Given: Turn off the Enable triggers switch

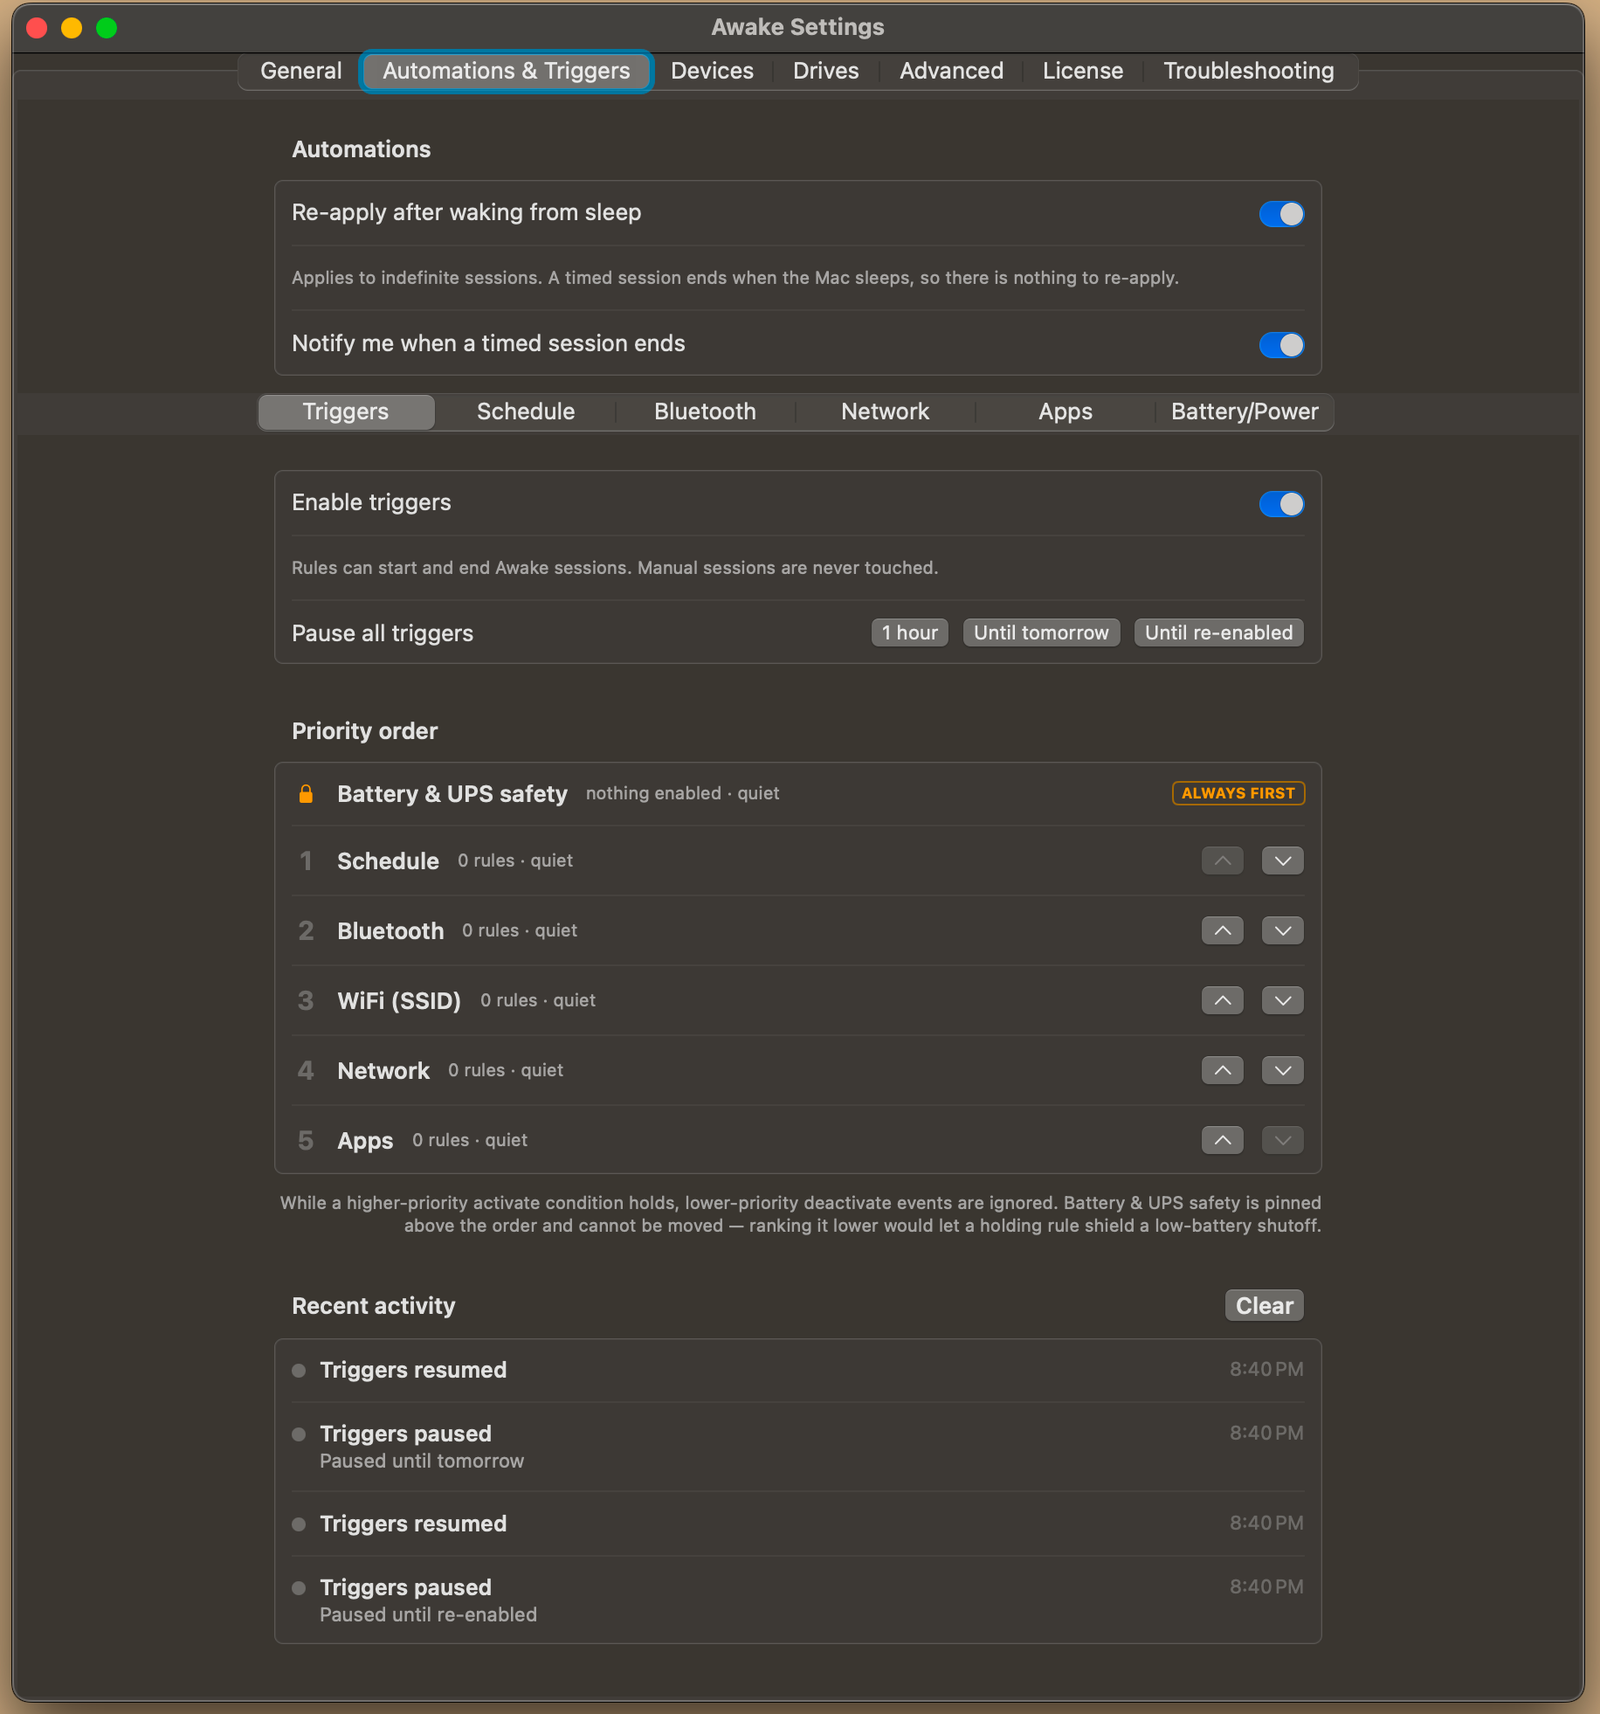Looking at the screenshot, I should click(x=1281, y=504).
